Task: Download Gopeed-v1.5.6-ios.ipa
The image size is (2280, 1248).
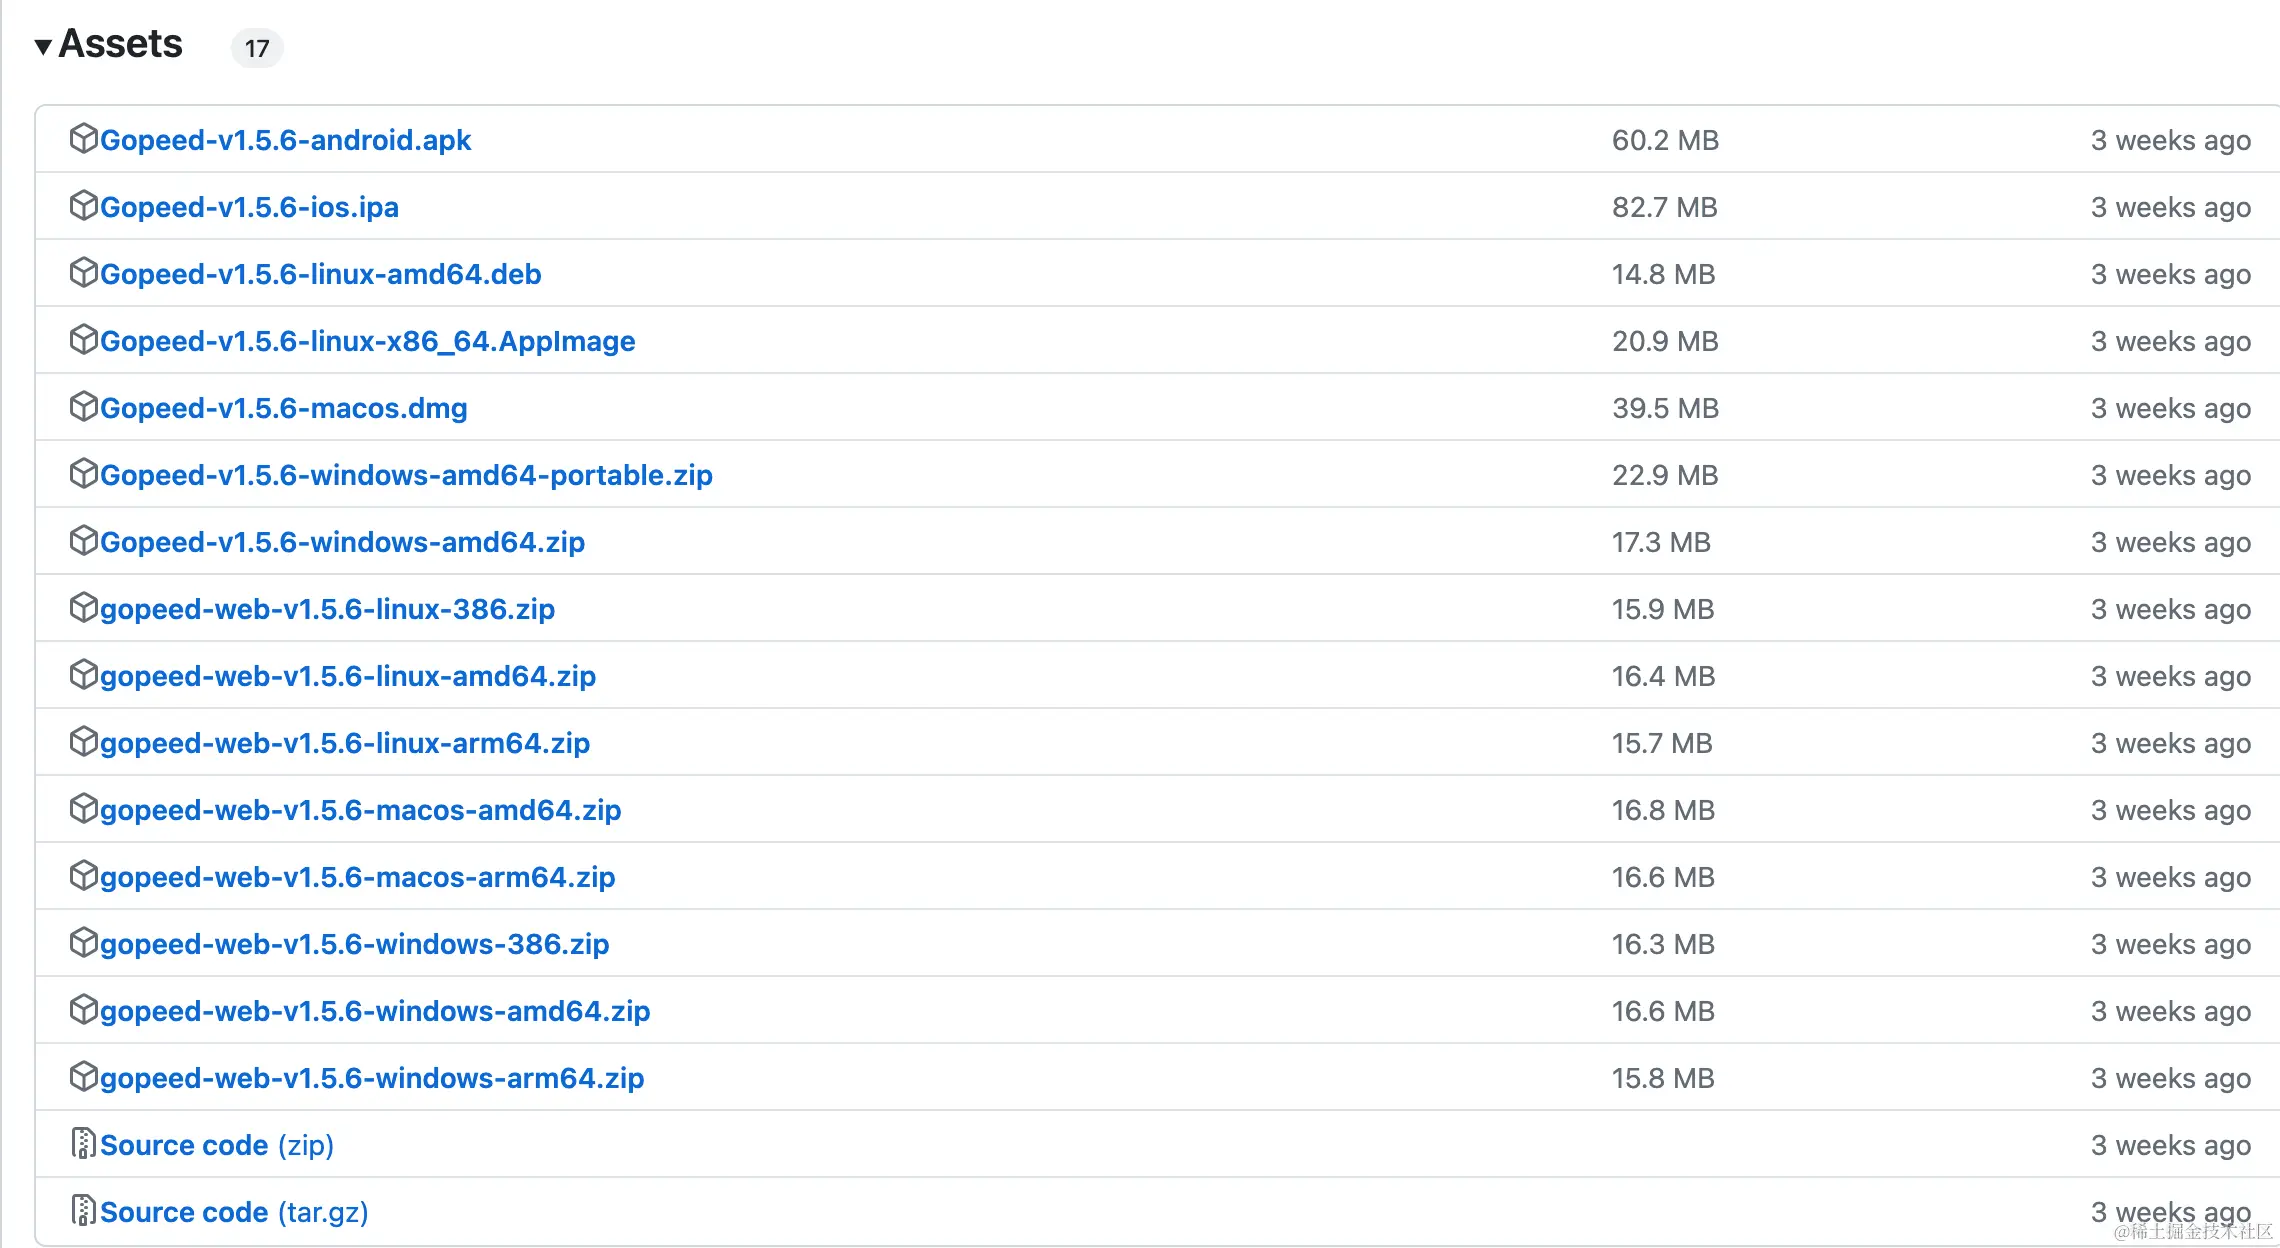Action: (249, 207)
